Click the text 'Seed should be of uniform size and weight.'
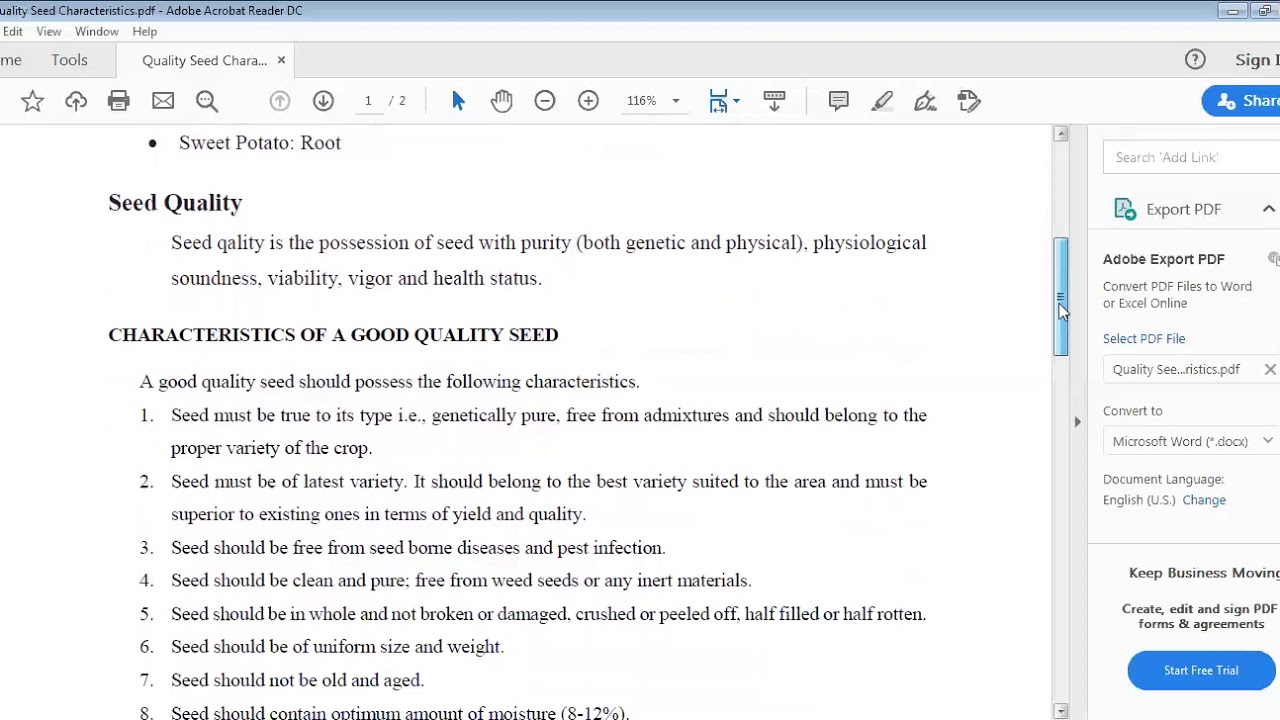The height and width of the screenshot is (720, 1280). tap(337, 647)
